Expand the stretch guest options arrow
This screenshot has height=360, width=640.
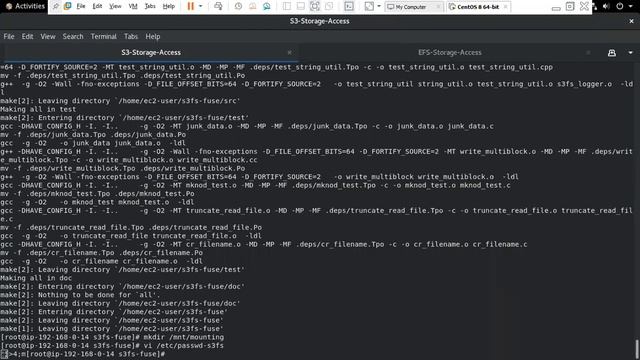pos(379,7)
